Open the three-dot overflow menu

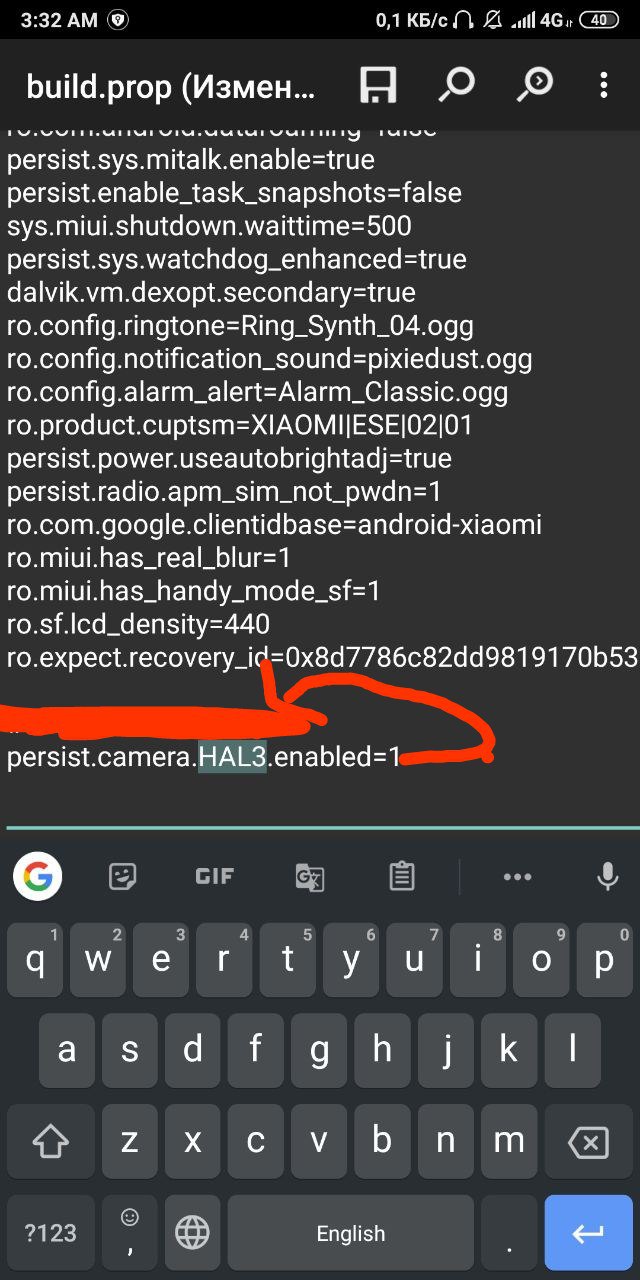(603, 86)
